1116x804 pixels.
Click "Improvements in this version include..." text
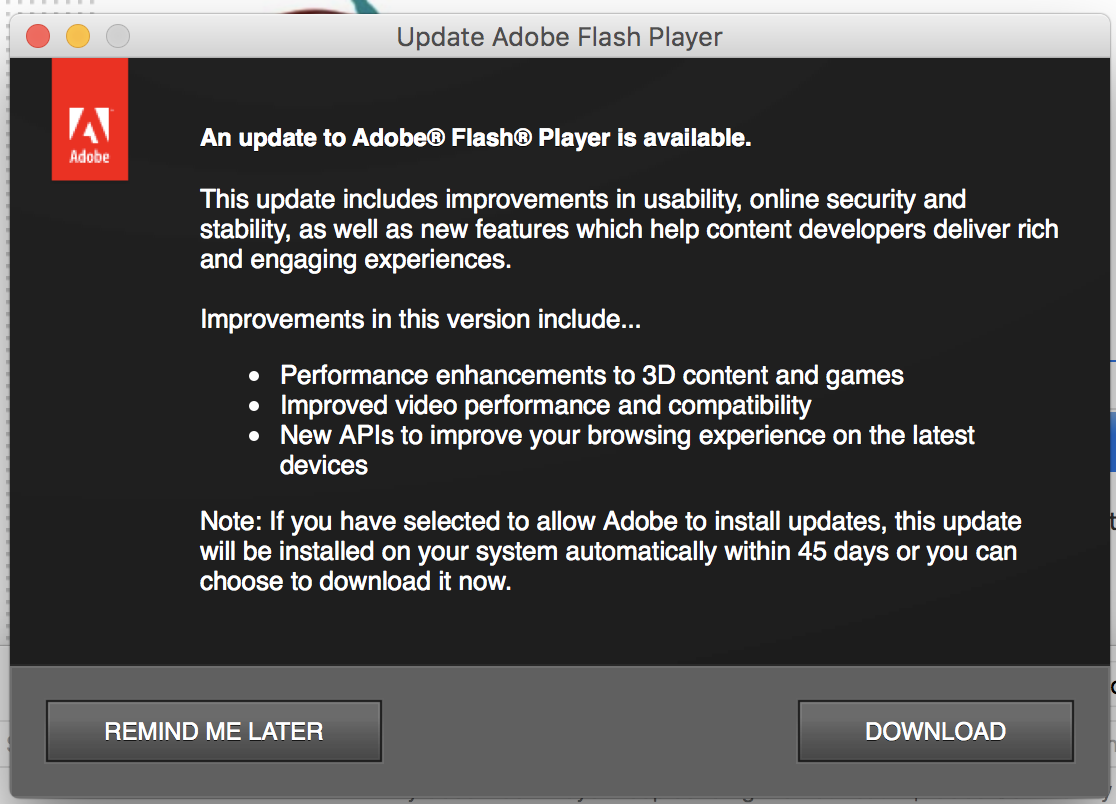(x=420, y=320)
